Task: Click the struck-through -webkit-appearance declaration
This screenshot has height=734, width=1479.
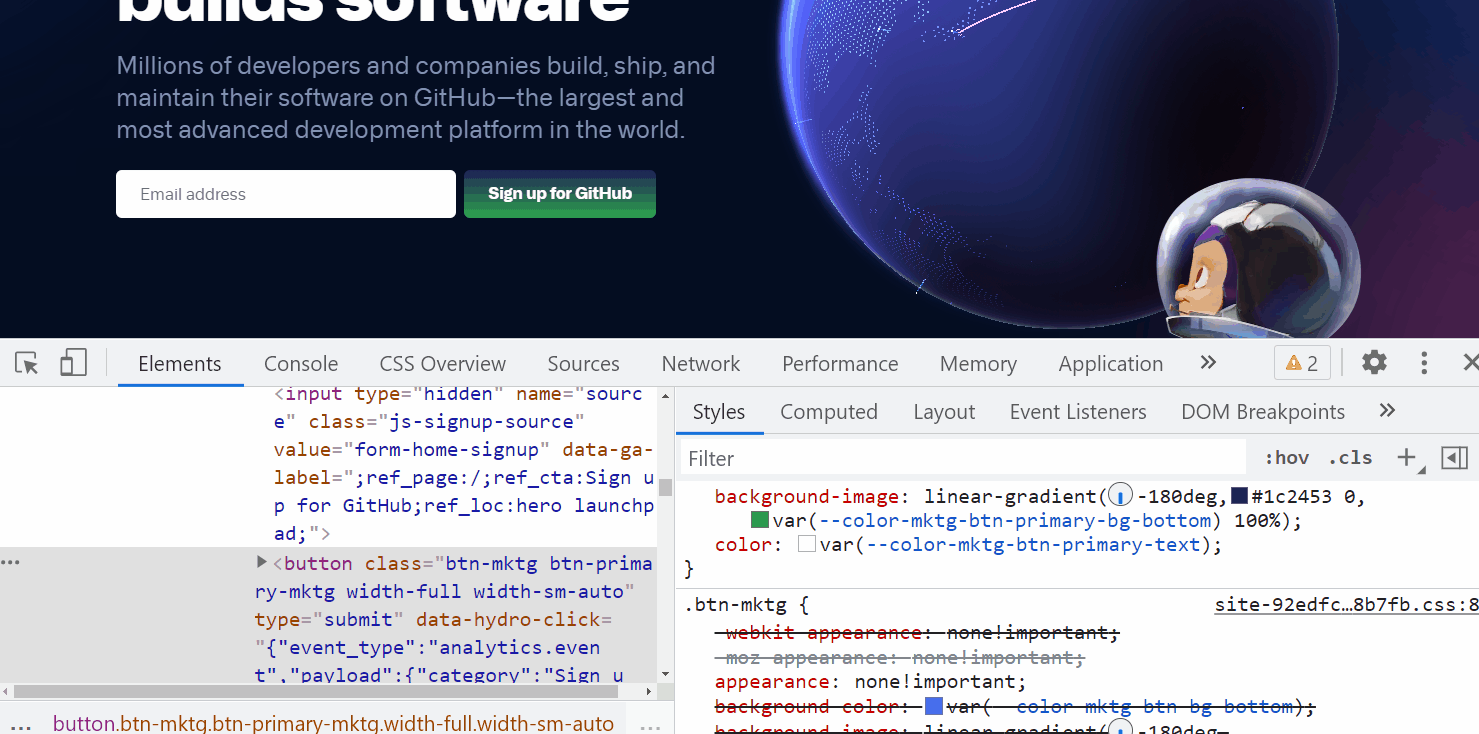Action: 917,633
